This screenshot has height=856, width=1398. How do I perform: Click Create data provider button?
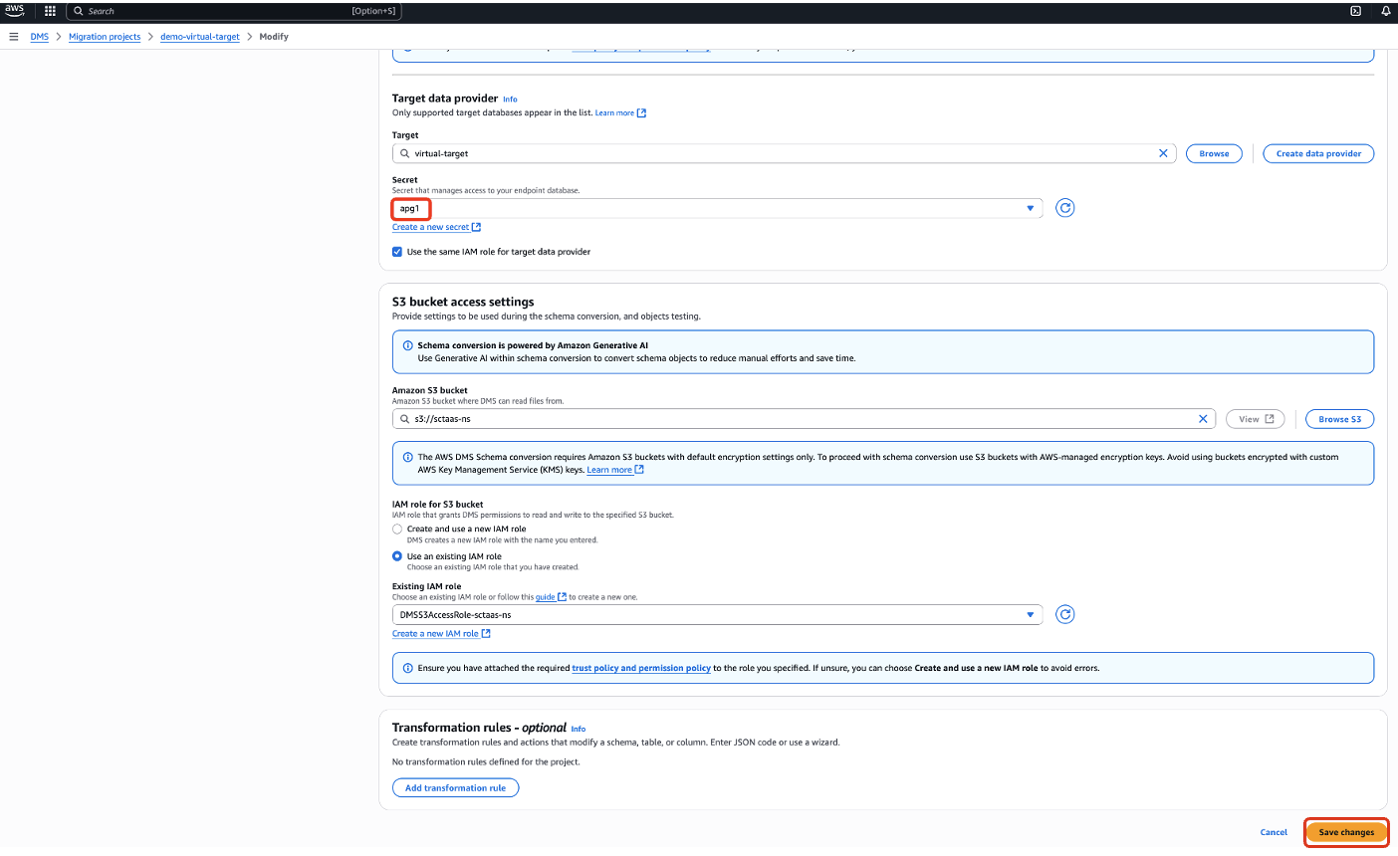[x=1319, y=154]
